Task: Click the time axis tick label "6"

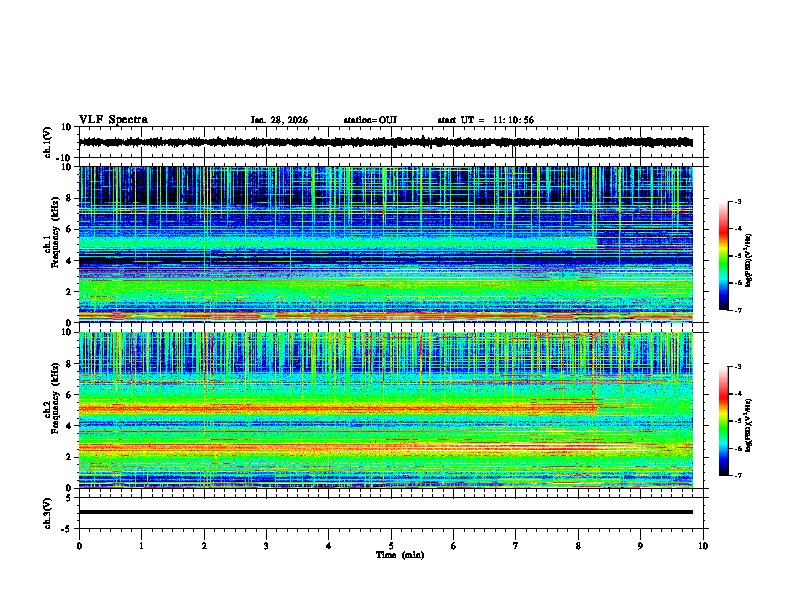Action: [x=454, y=546]
